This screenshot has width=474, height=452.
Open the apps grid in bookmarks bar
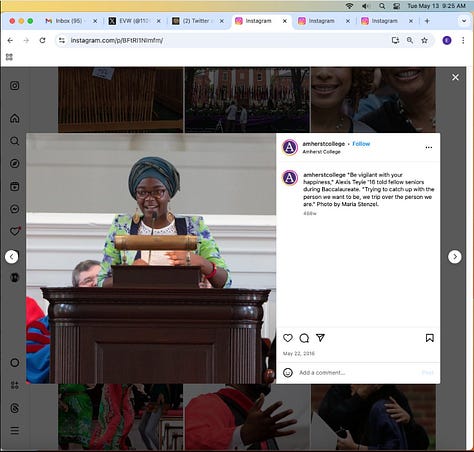[x=9, y=57]
